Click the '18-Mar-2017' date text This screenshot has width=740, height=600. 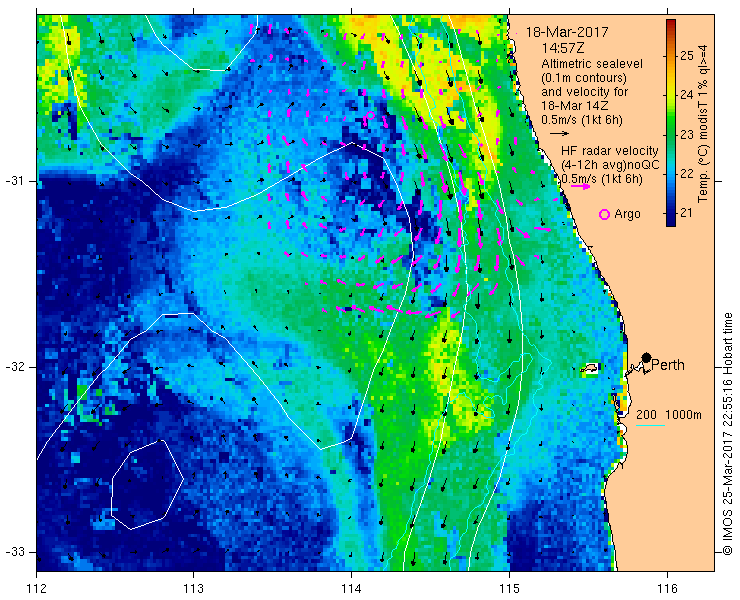[567, 32]
